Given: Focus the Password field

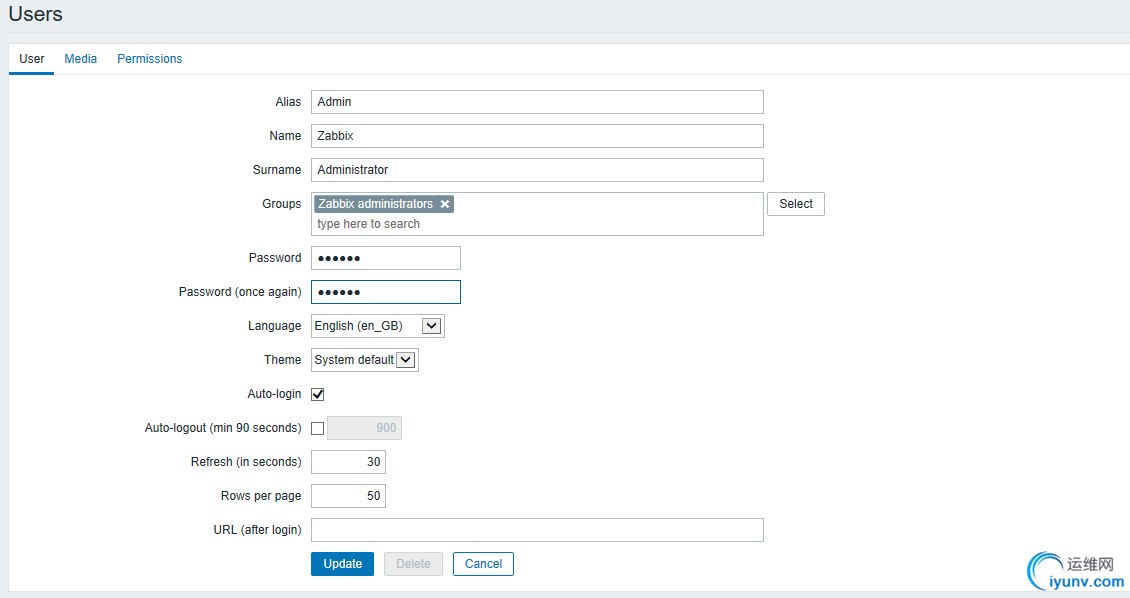Looking at the screenshot, I should click(386, 258).
